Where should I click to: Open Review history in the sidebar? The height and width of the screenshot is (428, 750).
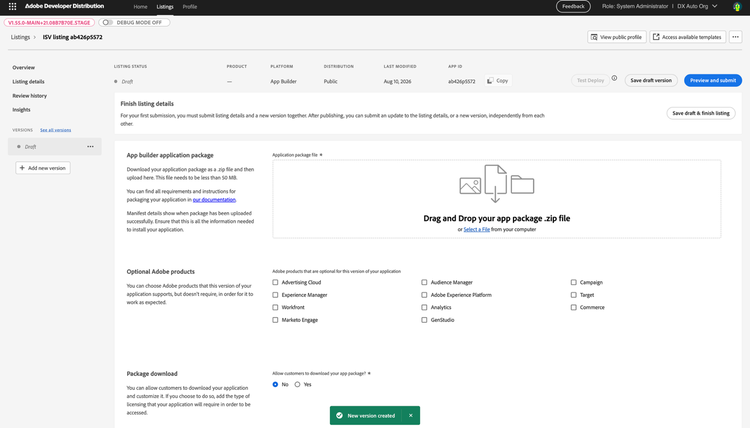point(30,96)
